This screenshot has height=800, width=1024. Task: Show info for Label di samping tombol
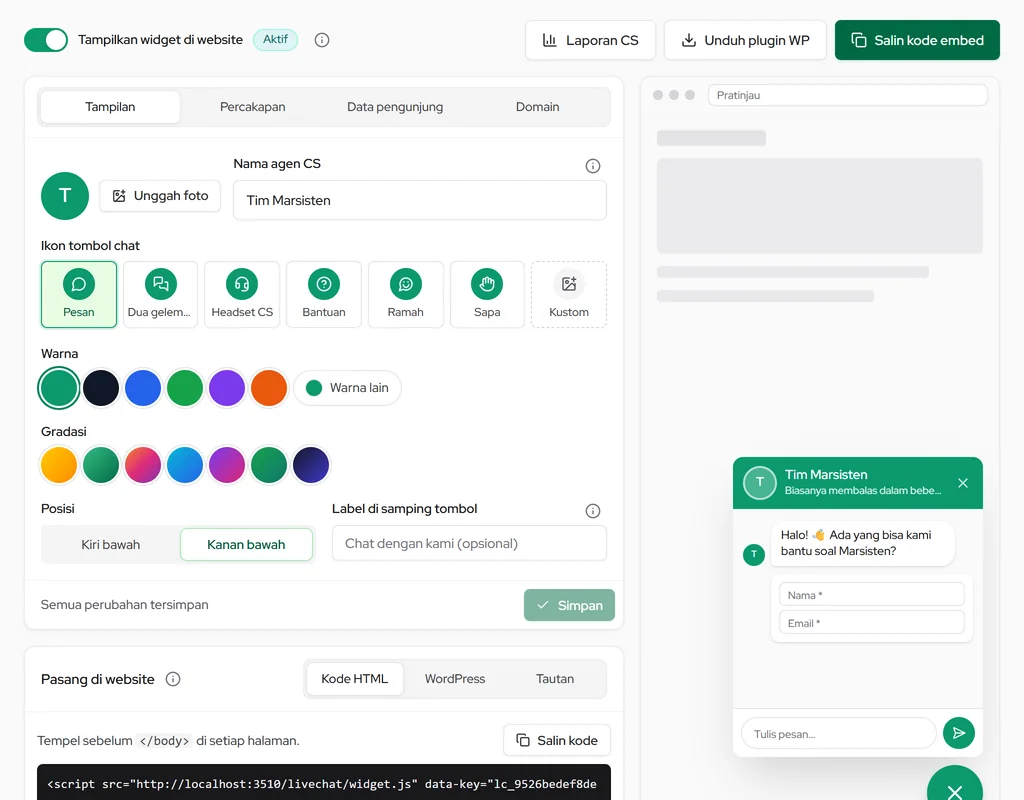click(592, 511)
